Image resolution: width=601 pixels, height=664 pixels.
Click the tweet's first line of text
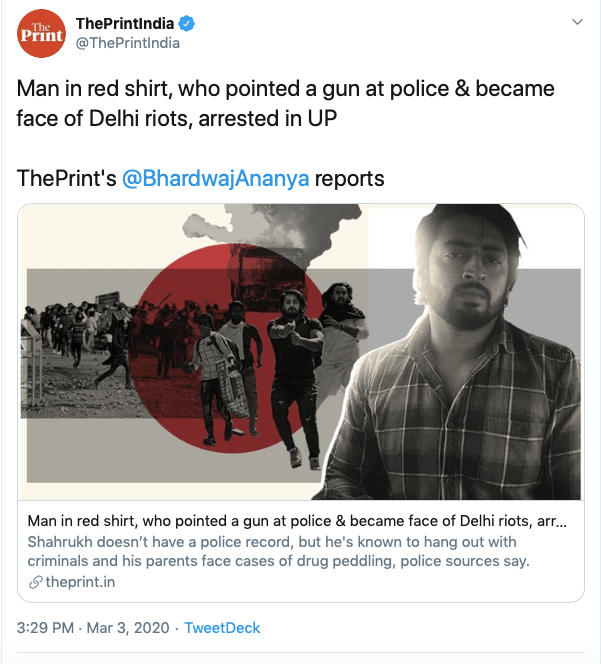point(285,89)
